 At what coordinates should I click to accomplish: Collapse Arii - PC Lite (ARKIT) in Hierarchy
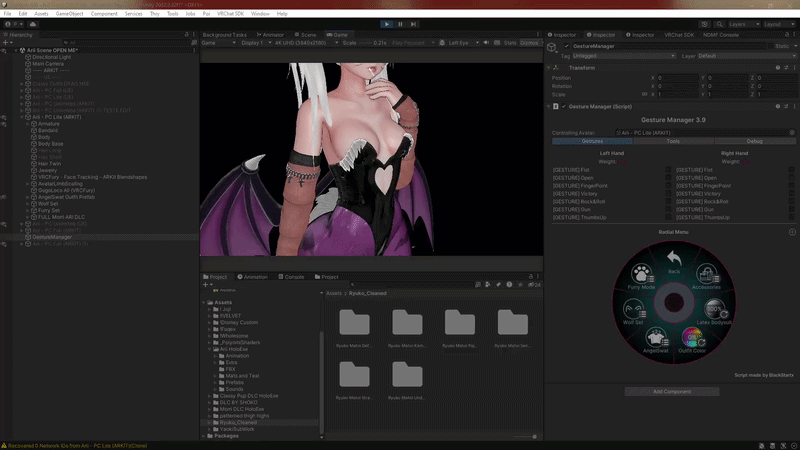click(x=22, y=117)
